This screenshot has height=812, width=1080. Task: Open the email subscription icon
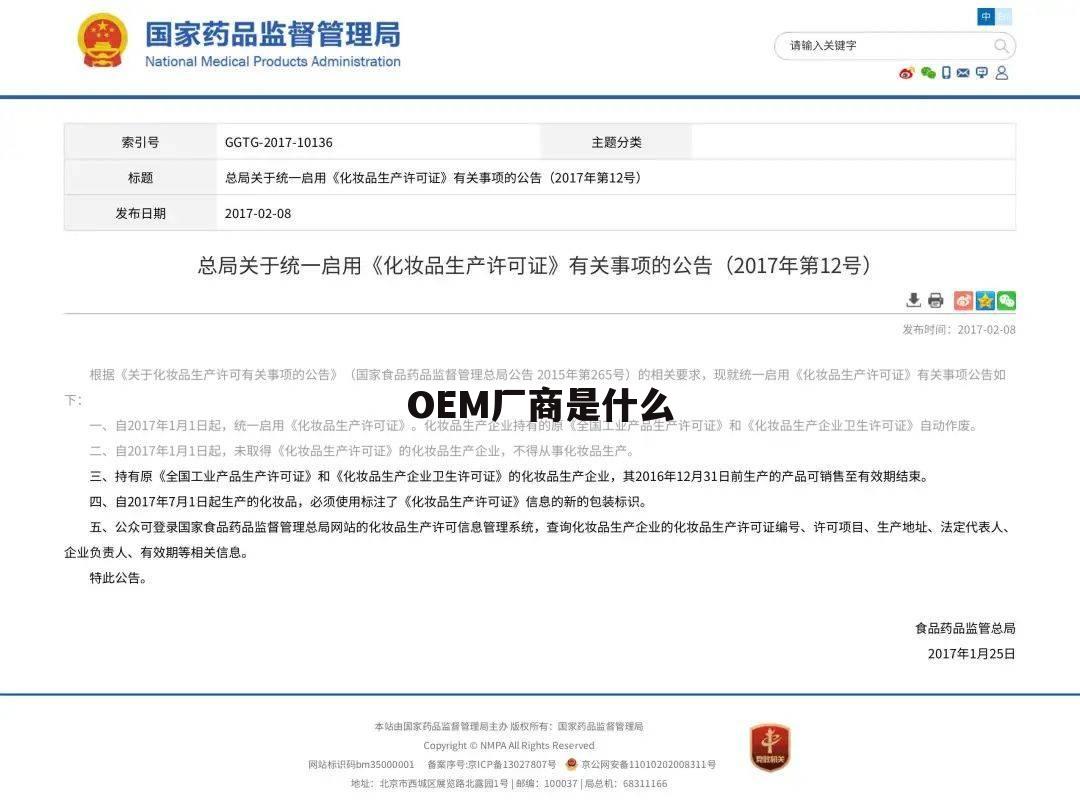961,72
